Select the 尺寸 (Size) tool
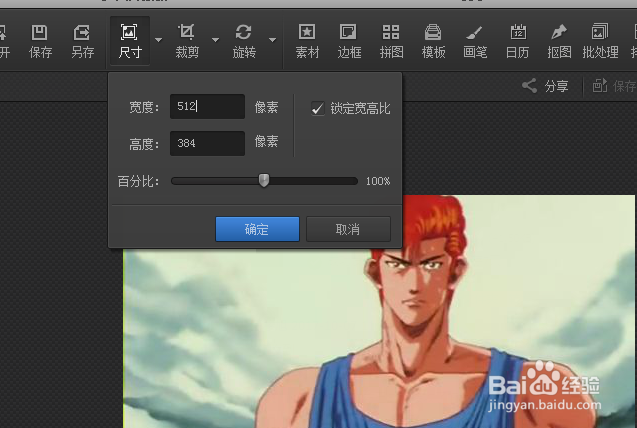The height and width of the screenshot is (428, 637). [130, 41]
